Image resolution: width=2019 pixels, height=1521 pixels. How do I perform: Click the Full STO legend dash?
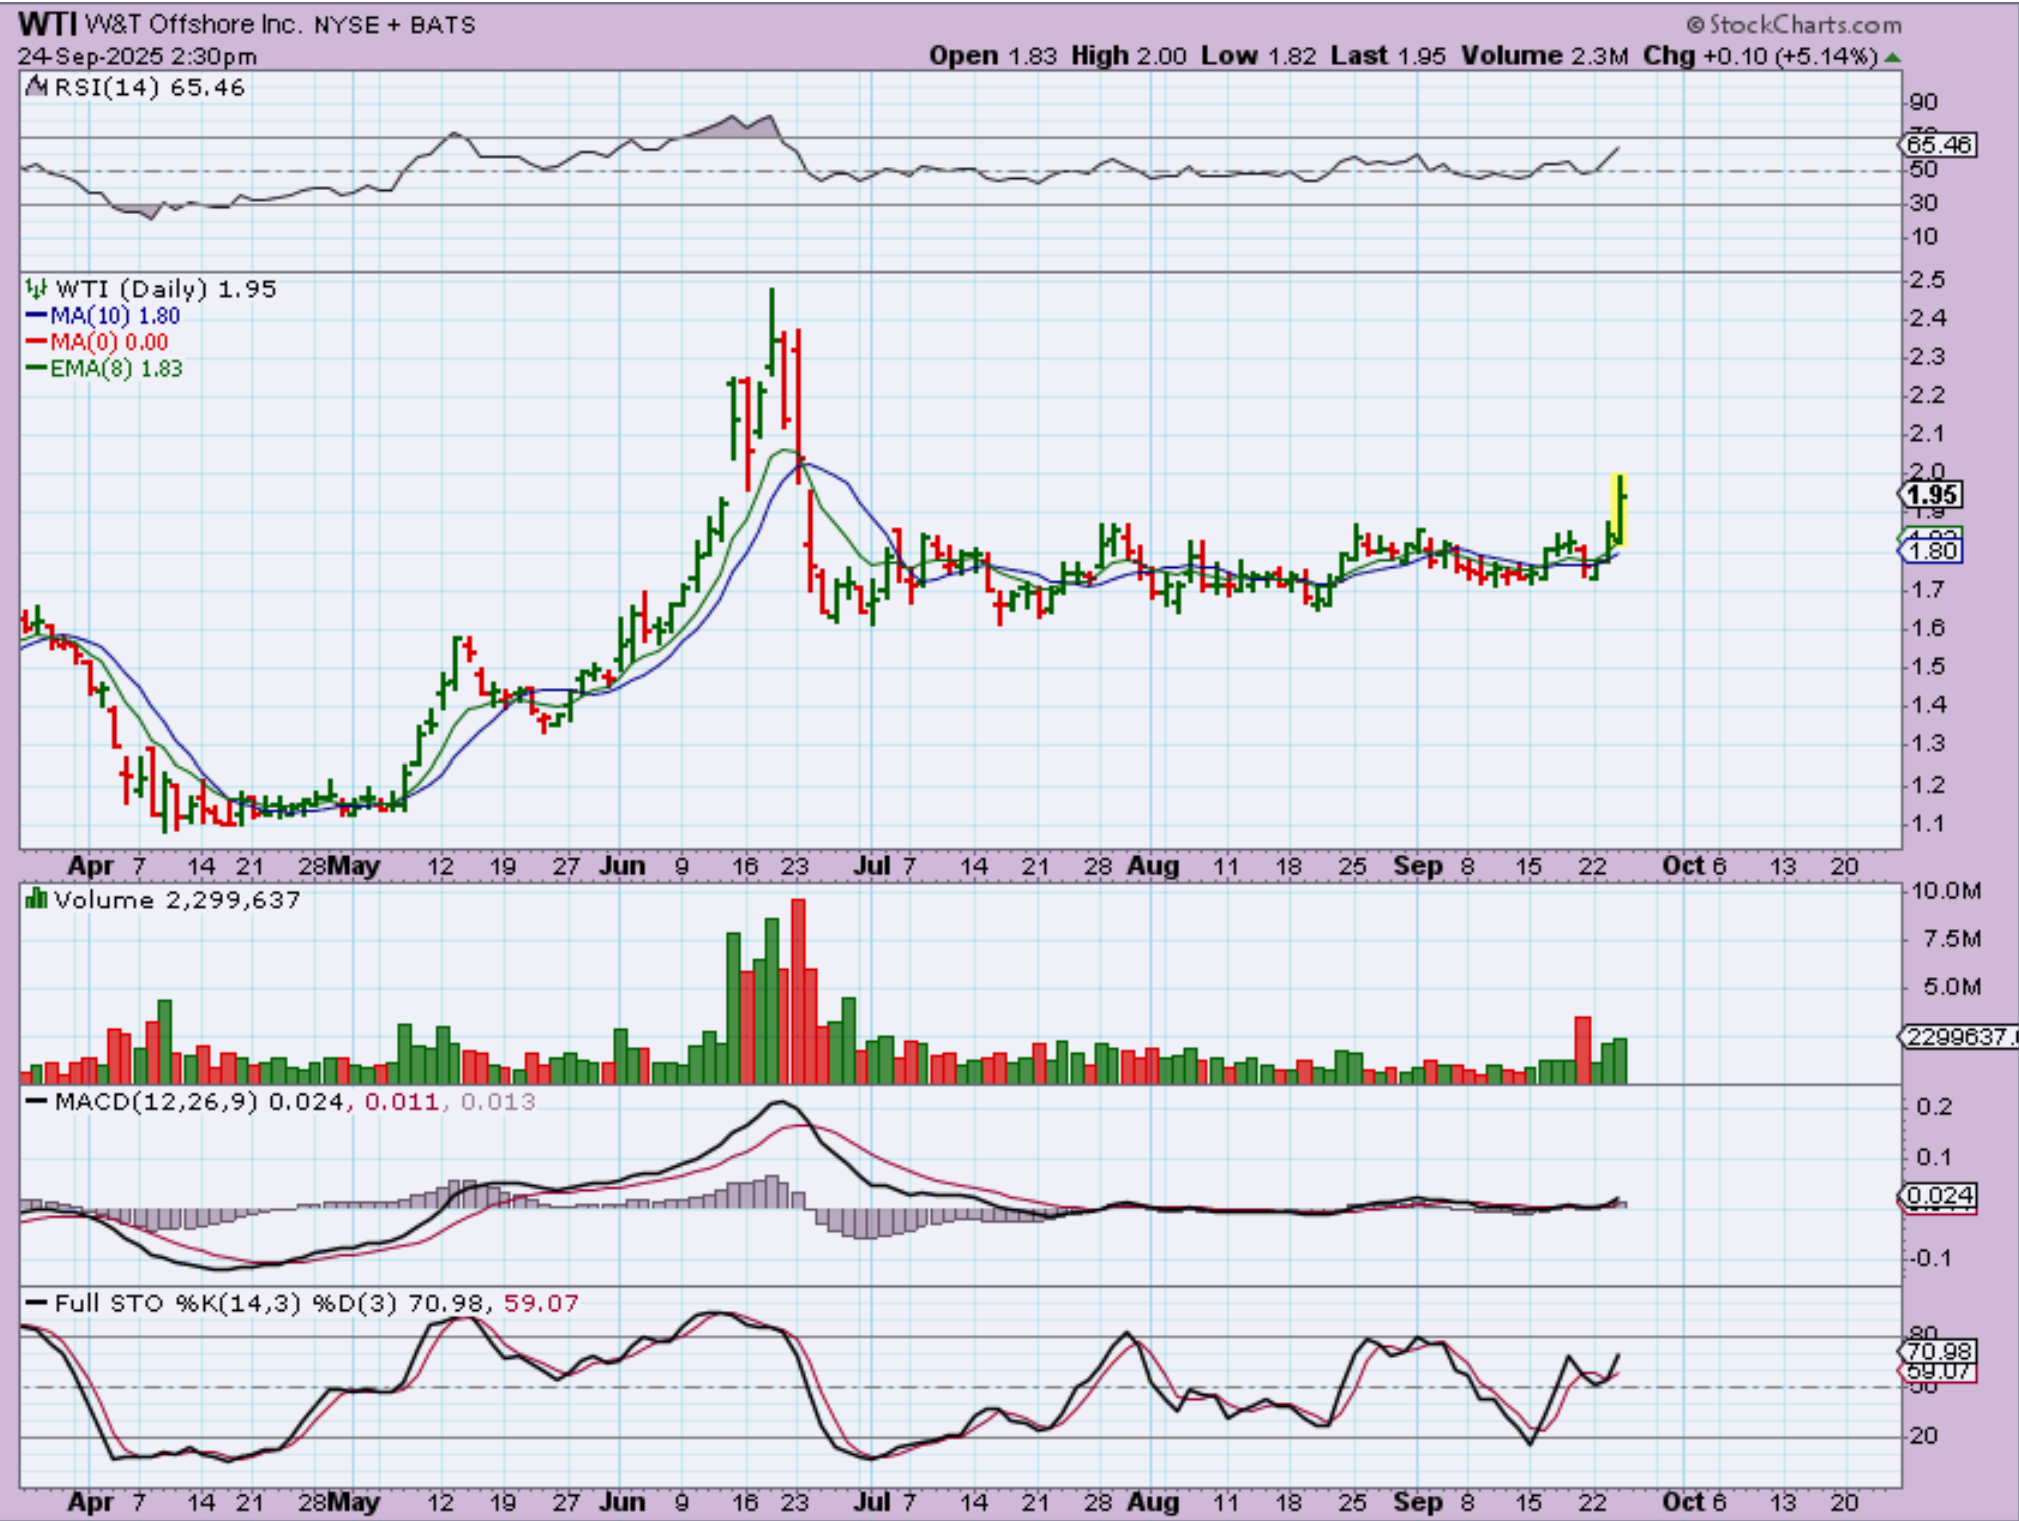coord(36,1303)
